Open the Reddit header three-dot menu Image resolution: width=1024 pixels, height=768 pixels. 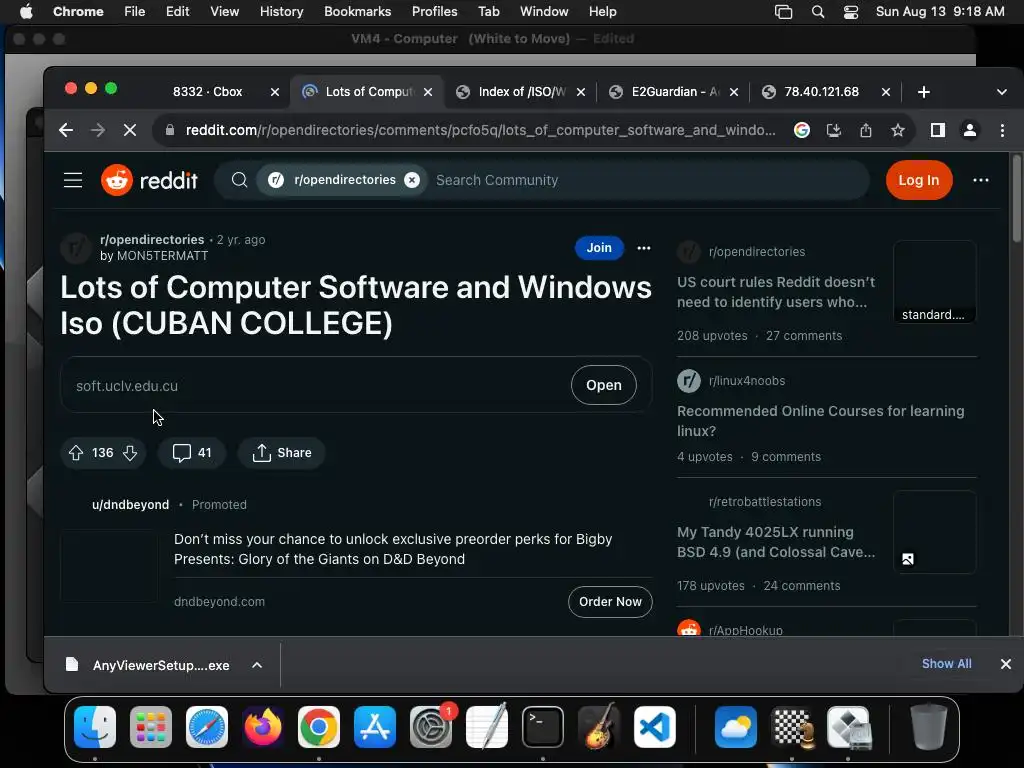point(981,180)
